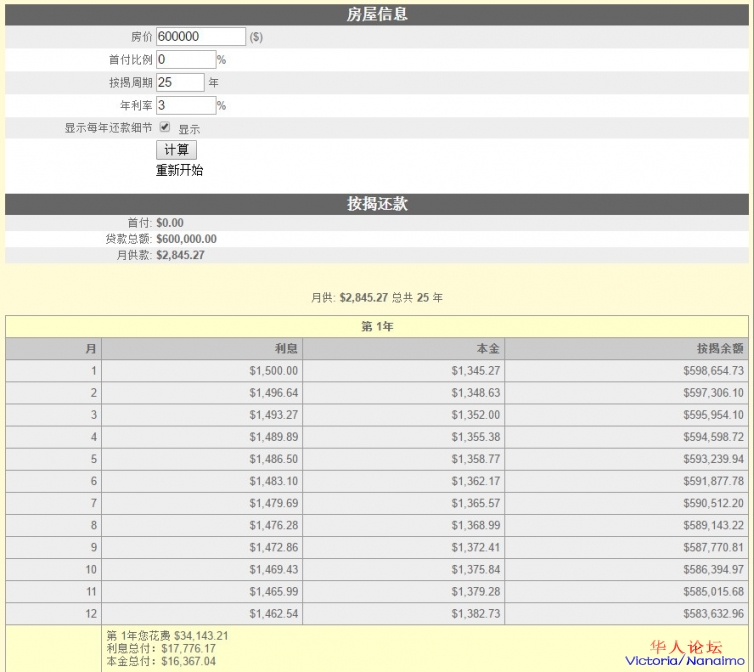Click the 重新开始 link
This screenshot has height=672, width=754.
[180, 171]
